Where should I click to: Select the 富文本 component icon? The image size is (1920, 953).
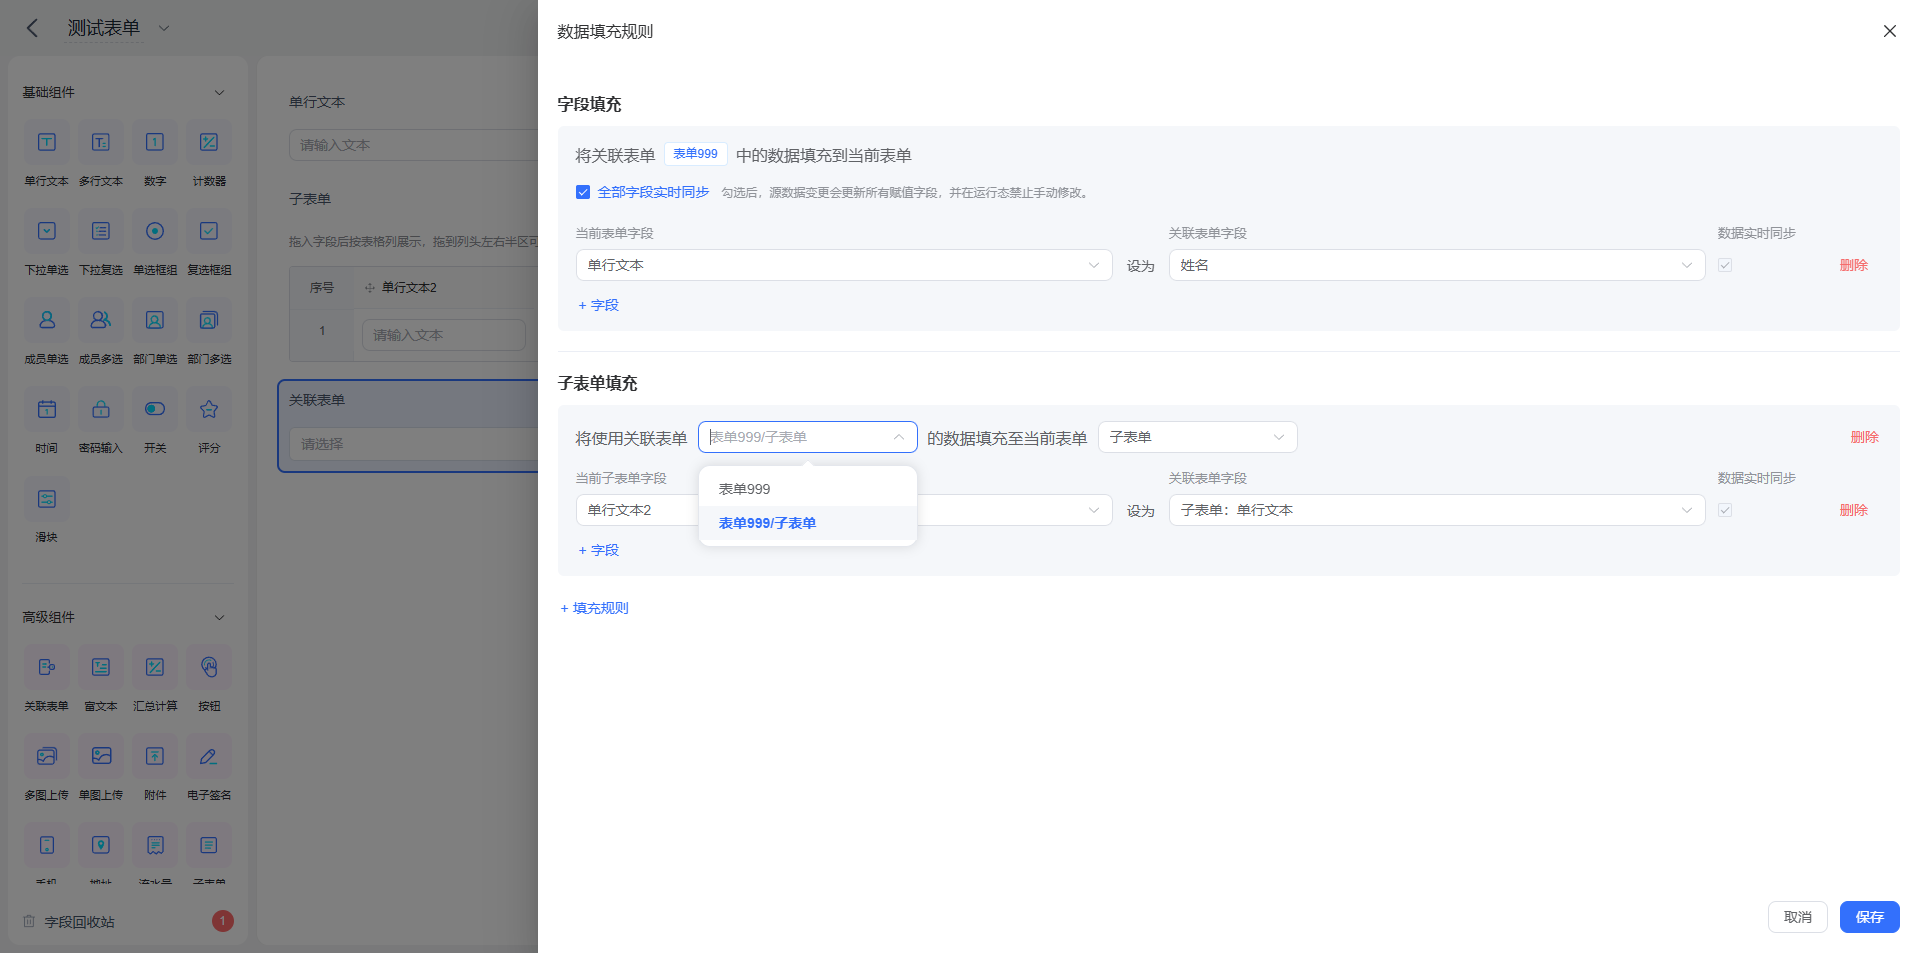[x=101, y=667]
